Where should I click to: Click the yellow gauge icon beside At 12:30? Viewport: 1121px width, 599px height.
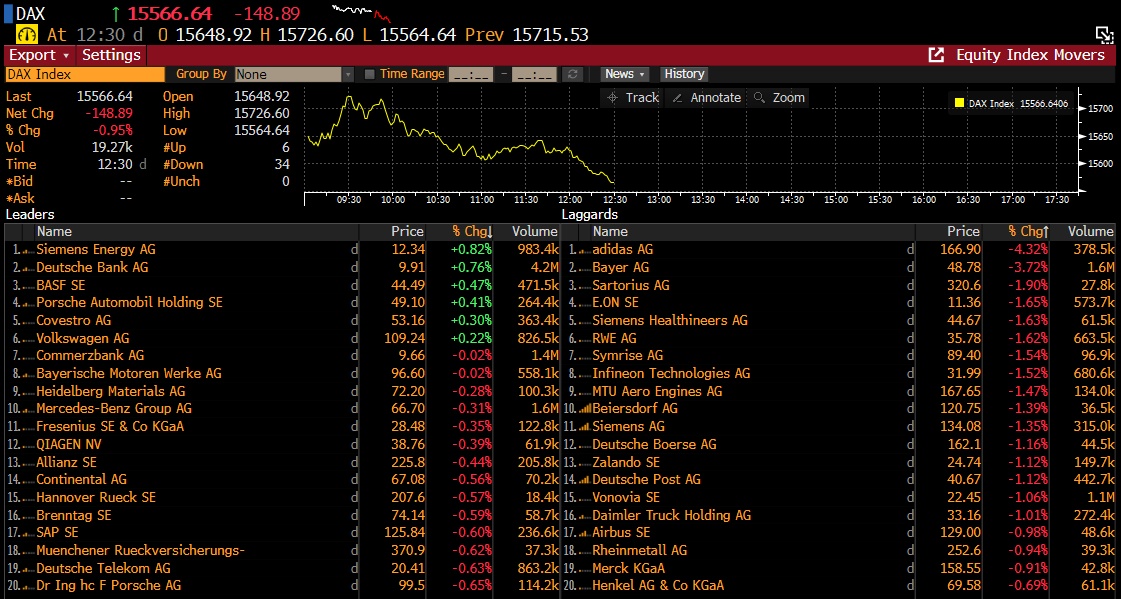(27, 34)
